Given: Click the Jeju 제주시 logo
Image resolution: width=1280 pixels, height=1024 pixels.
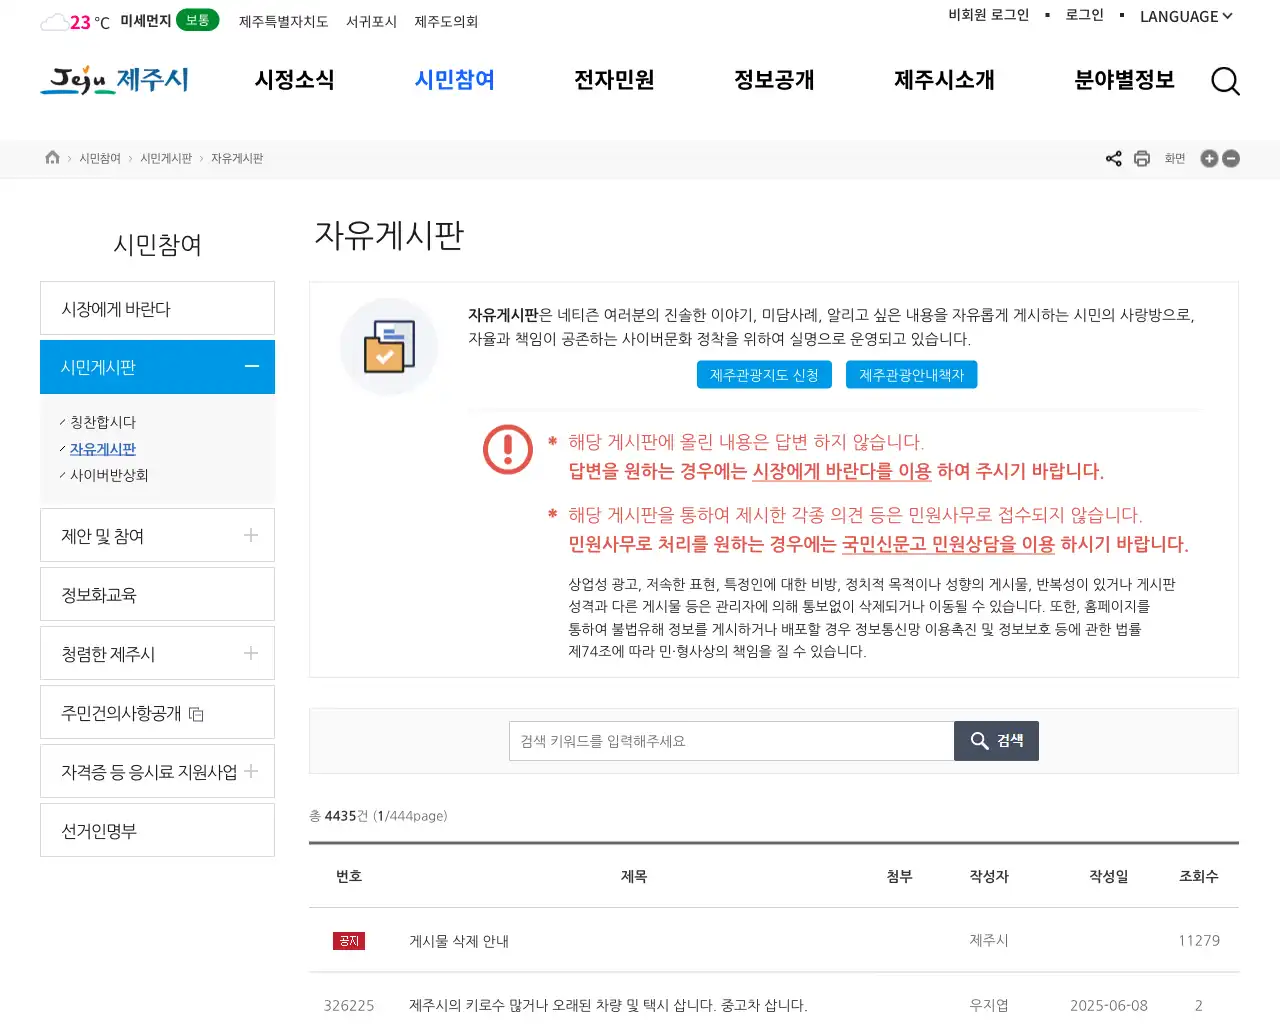Looking at the screenshot, I should [115, 80].
